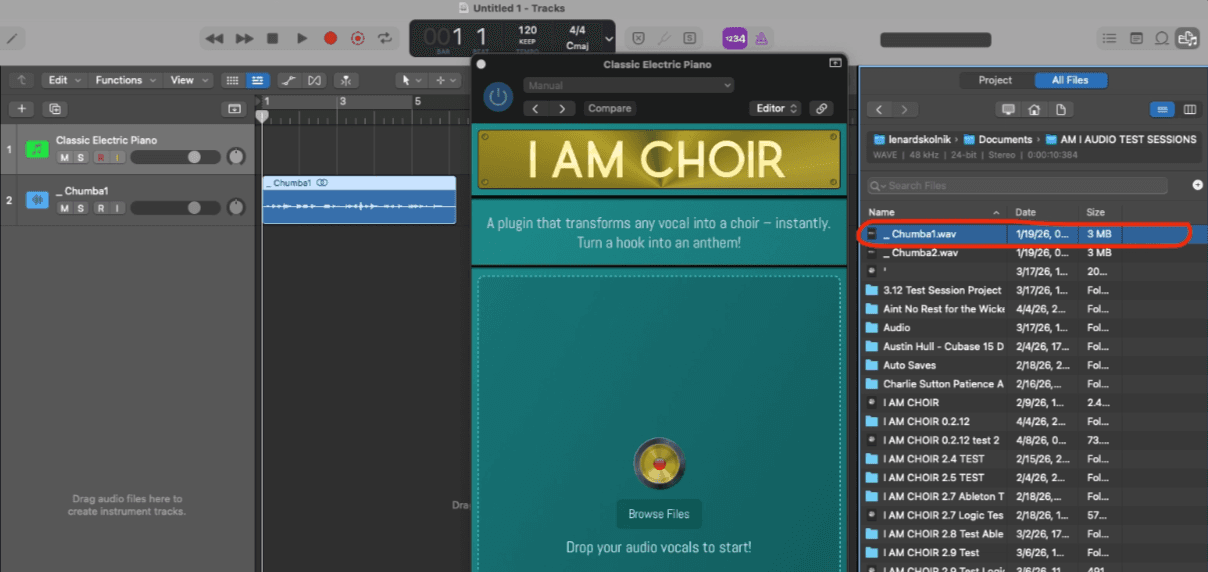Click Classic Electric Piano volume slider
The image size is (1208, 572).
[x=174, y=157]
